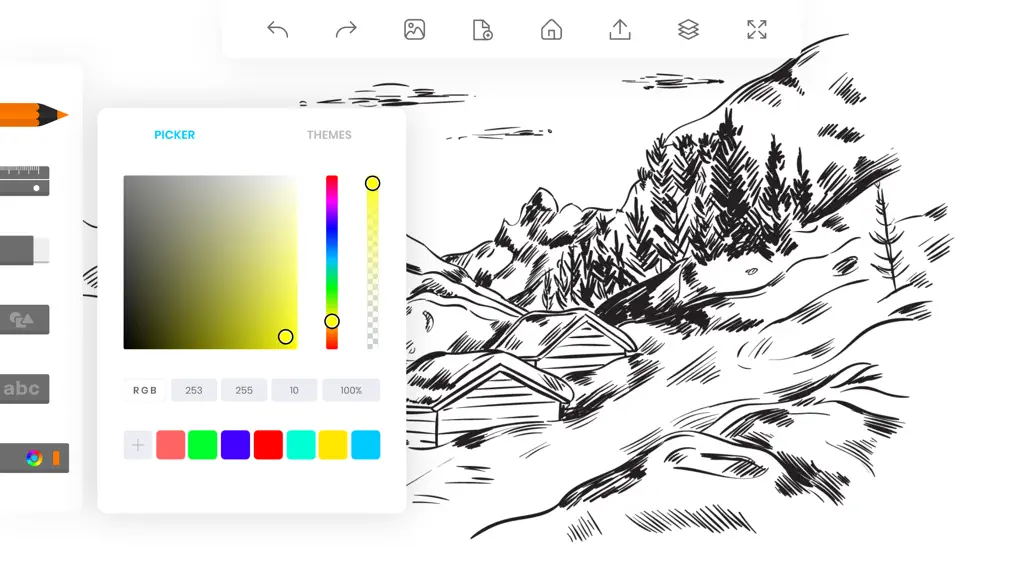Viewport: 1024px width, 576px height.
Task: Toggle fullscreen with the expand arrows icon
Action: (x=757, y=29)
